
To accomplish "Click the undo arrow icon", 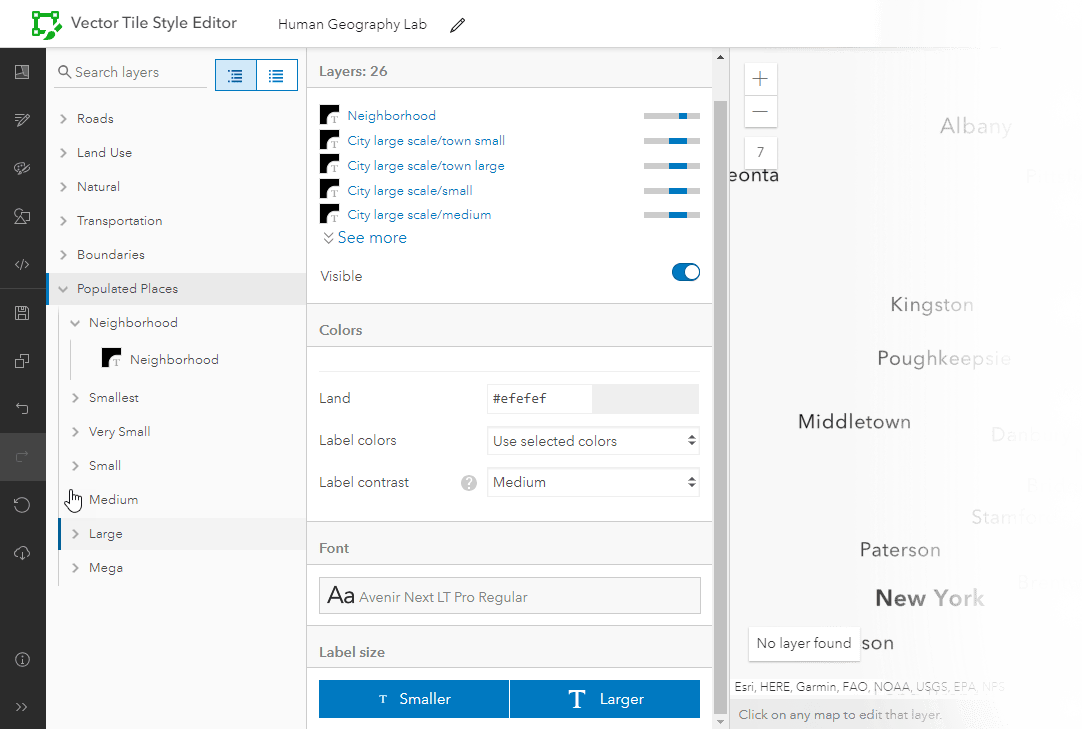I will pos(22,408).
